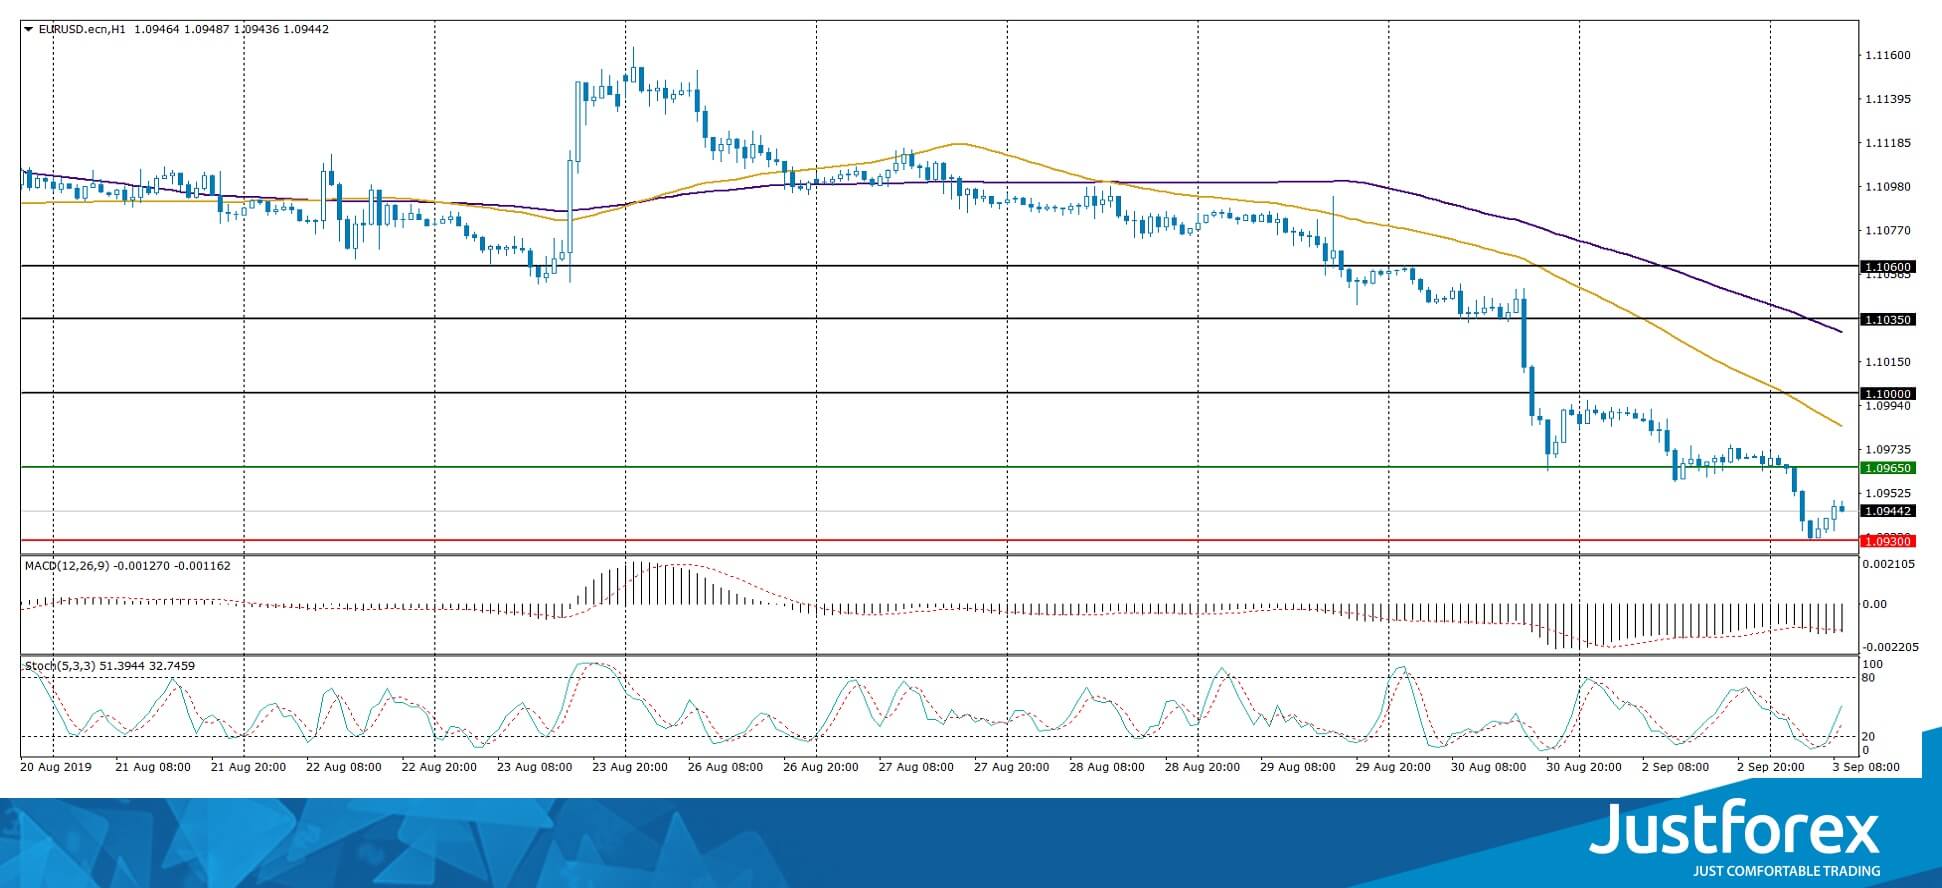Click the 21 Aug 20:00 time label
1942x888 pixels.
click(248, 767)
